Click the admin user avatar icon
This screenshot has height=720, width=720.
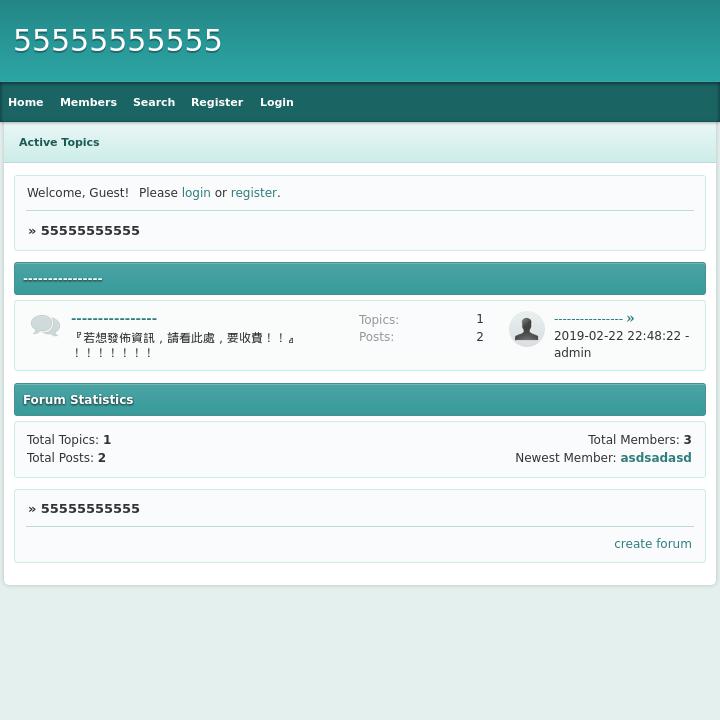[526, 329]
